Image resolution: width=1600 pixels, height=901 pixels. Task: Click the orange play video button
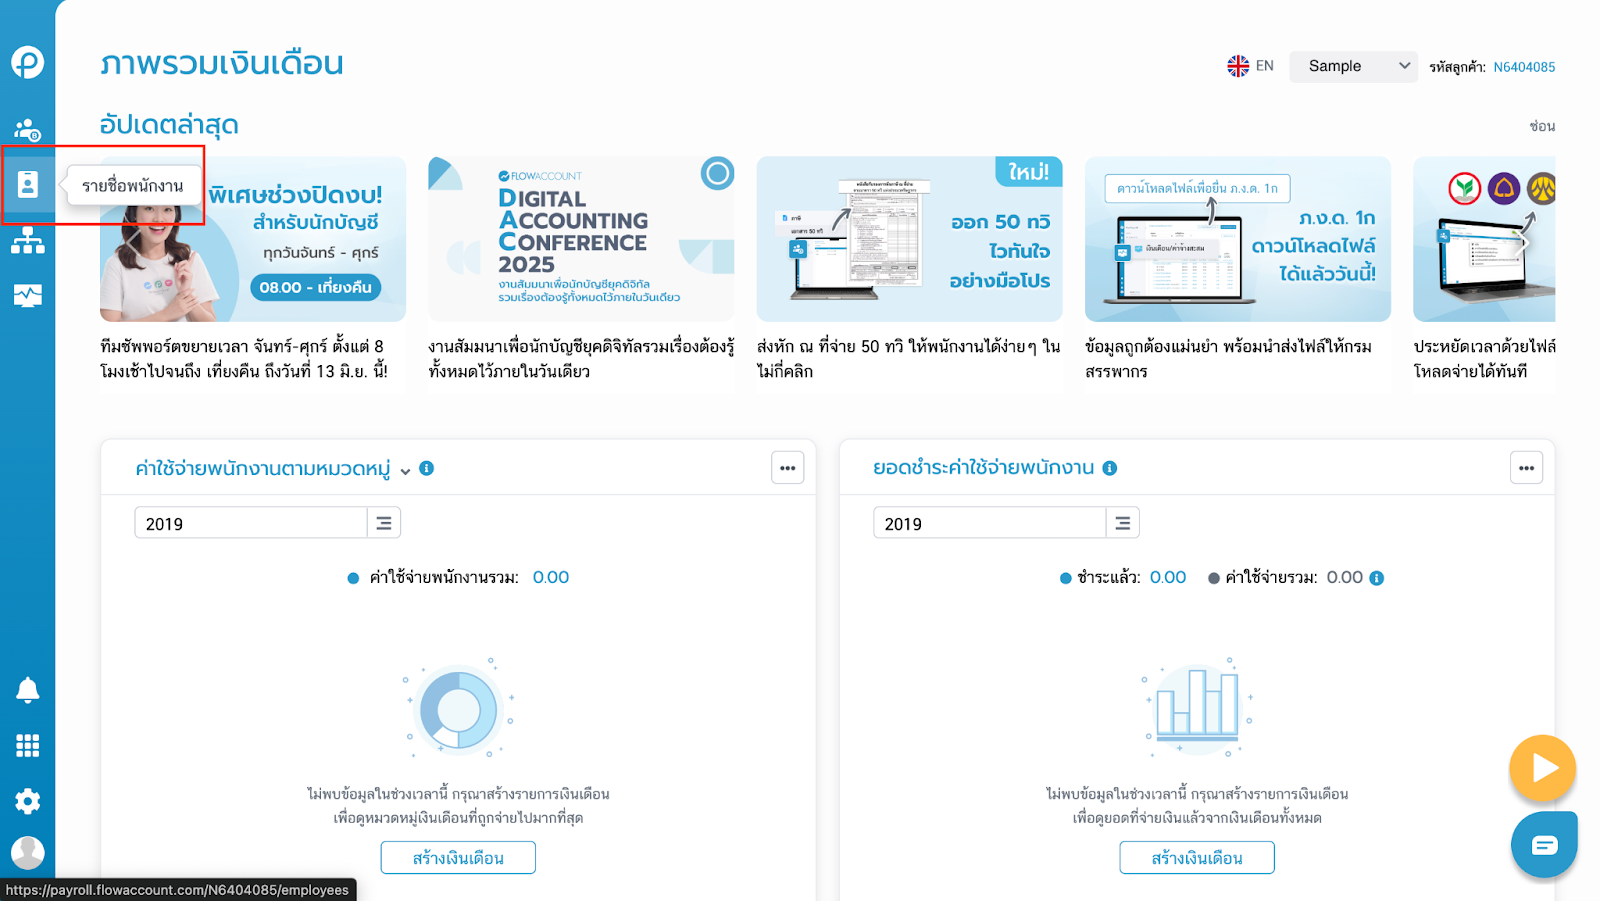[x=1542, y=768]
